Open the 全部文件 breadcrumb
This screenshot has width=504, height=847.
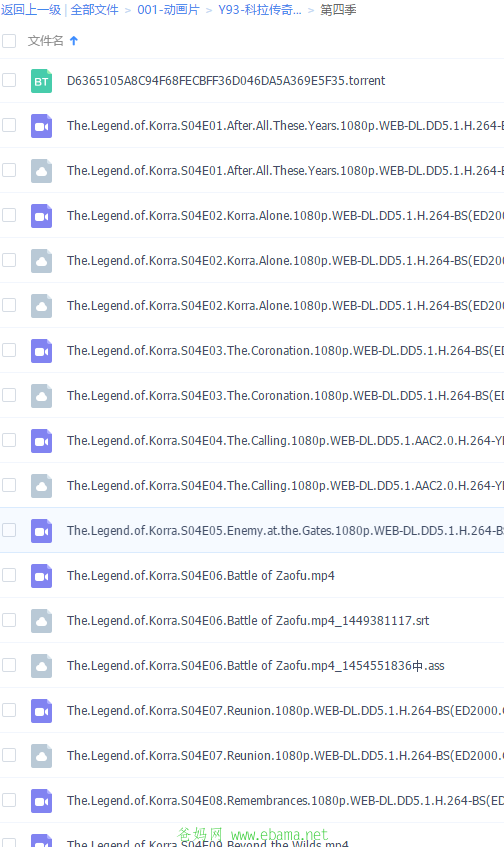[95, 10]
